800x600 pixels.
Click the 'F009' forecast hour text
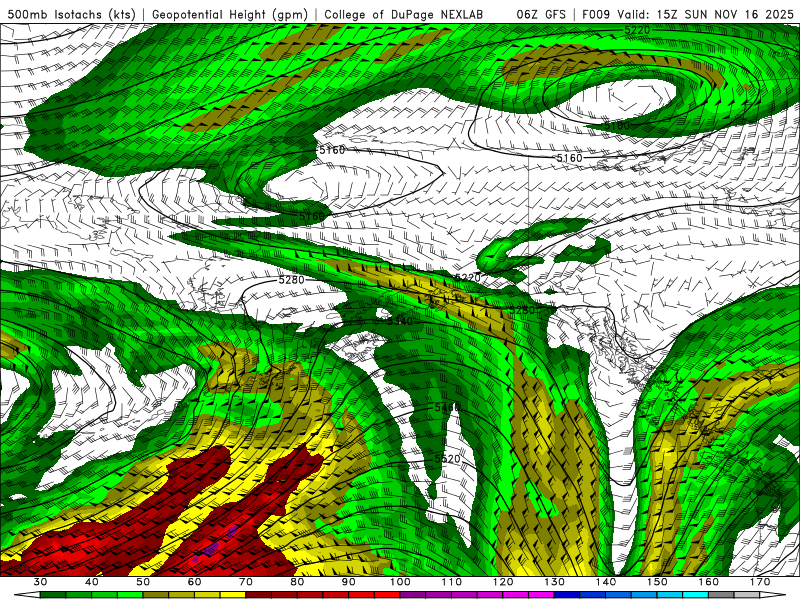(x=597, y=14)
